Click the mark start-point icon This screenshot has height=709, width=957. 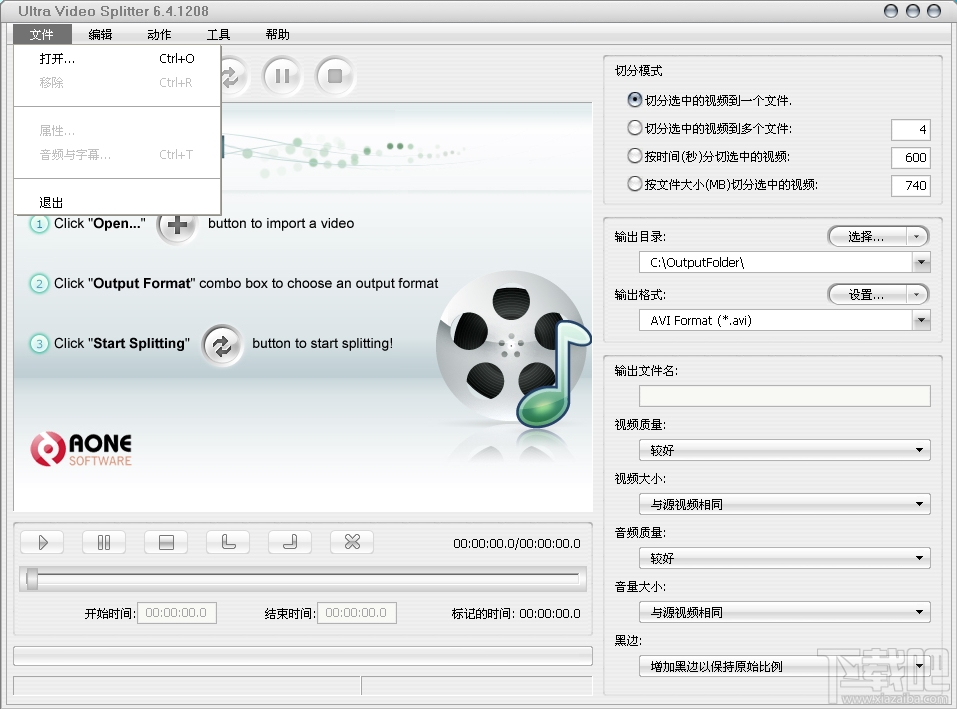coord(228,542)
